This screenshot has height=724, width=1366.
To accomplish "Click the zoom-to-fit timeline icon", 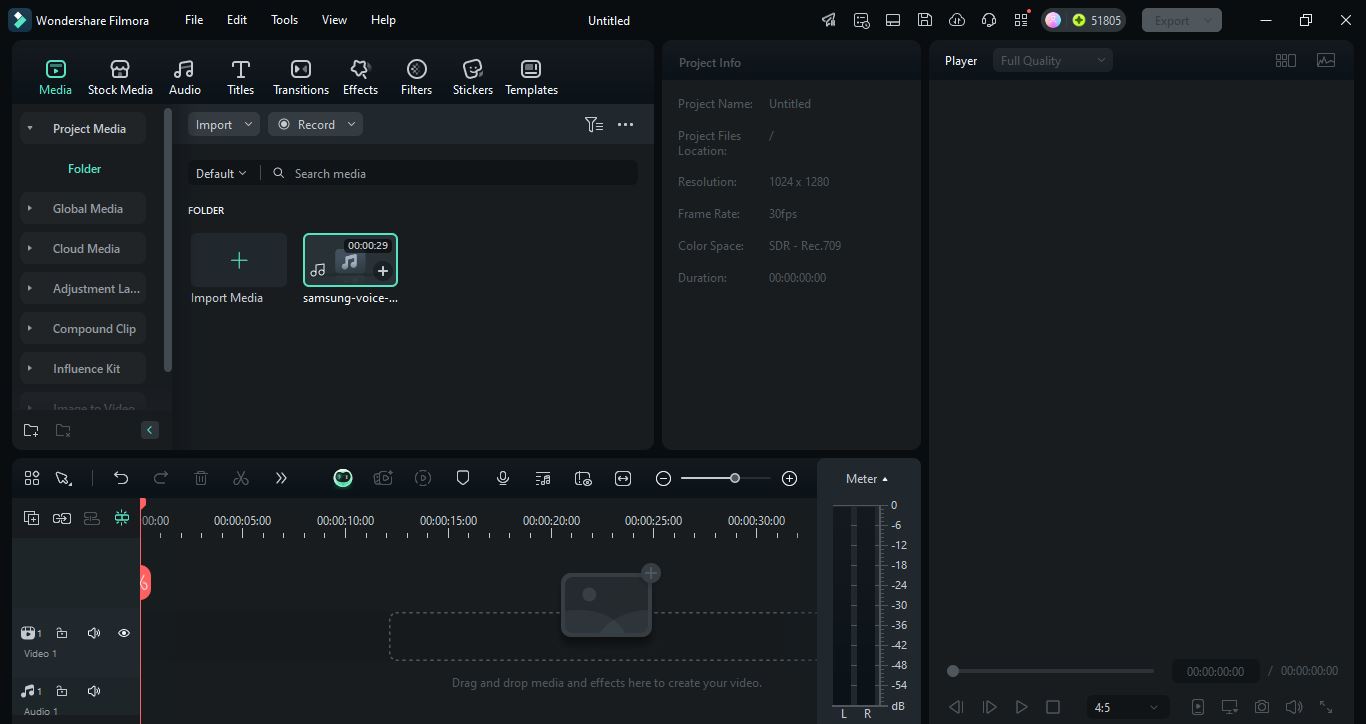I will tap(623, 478).
